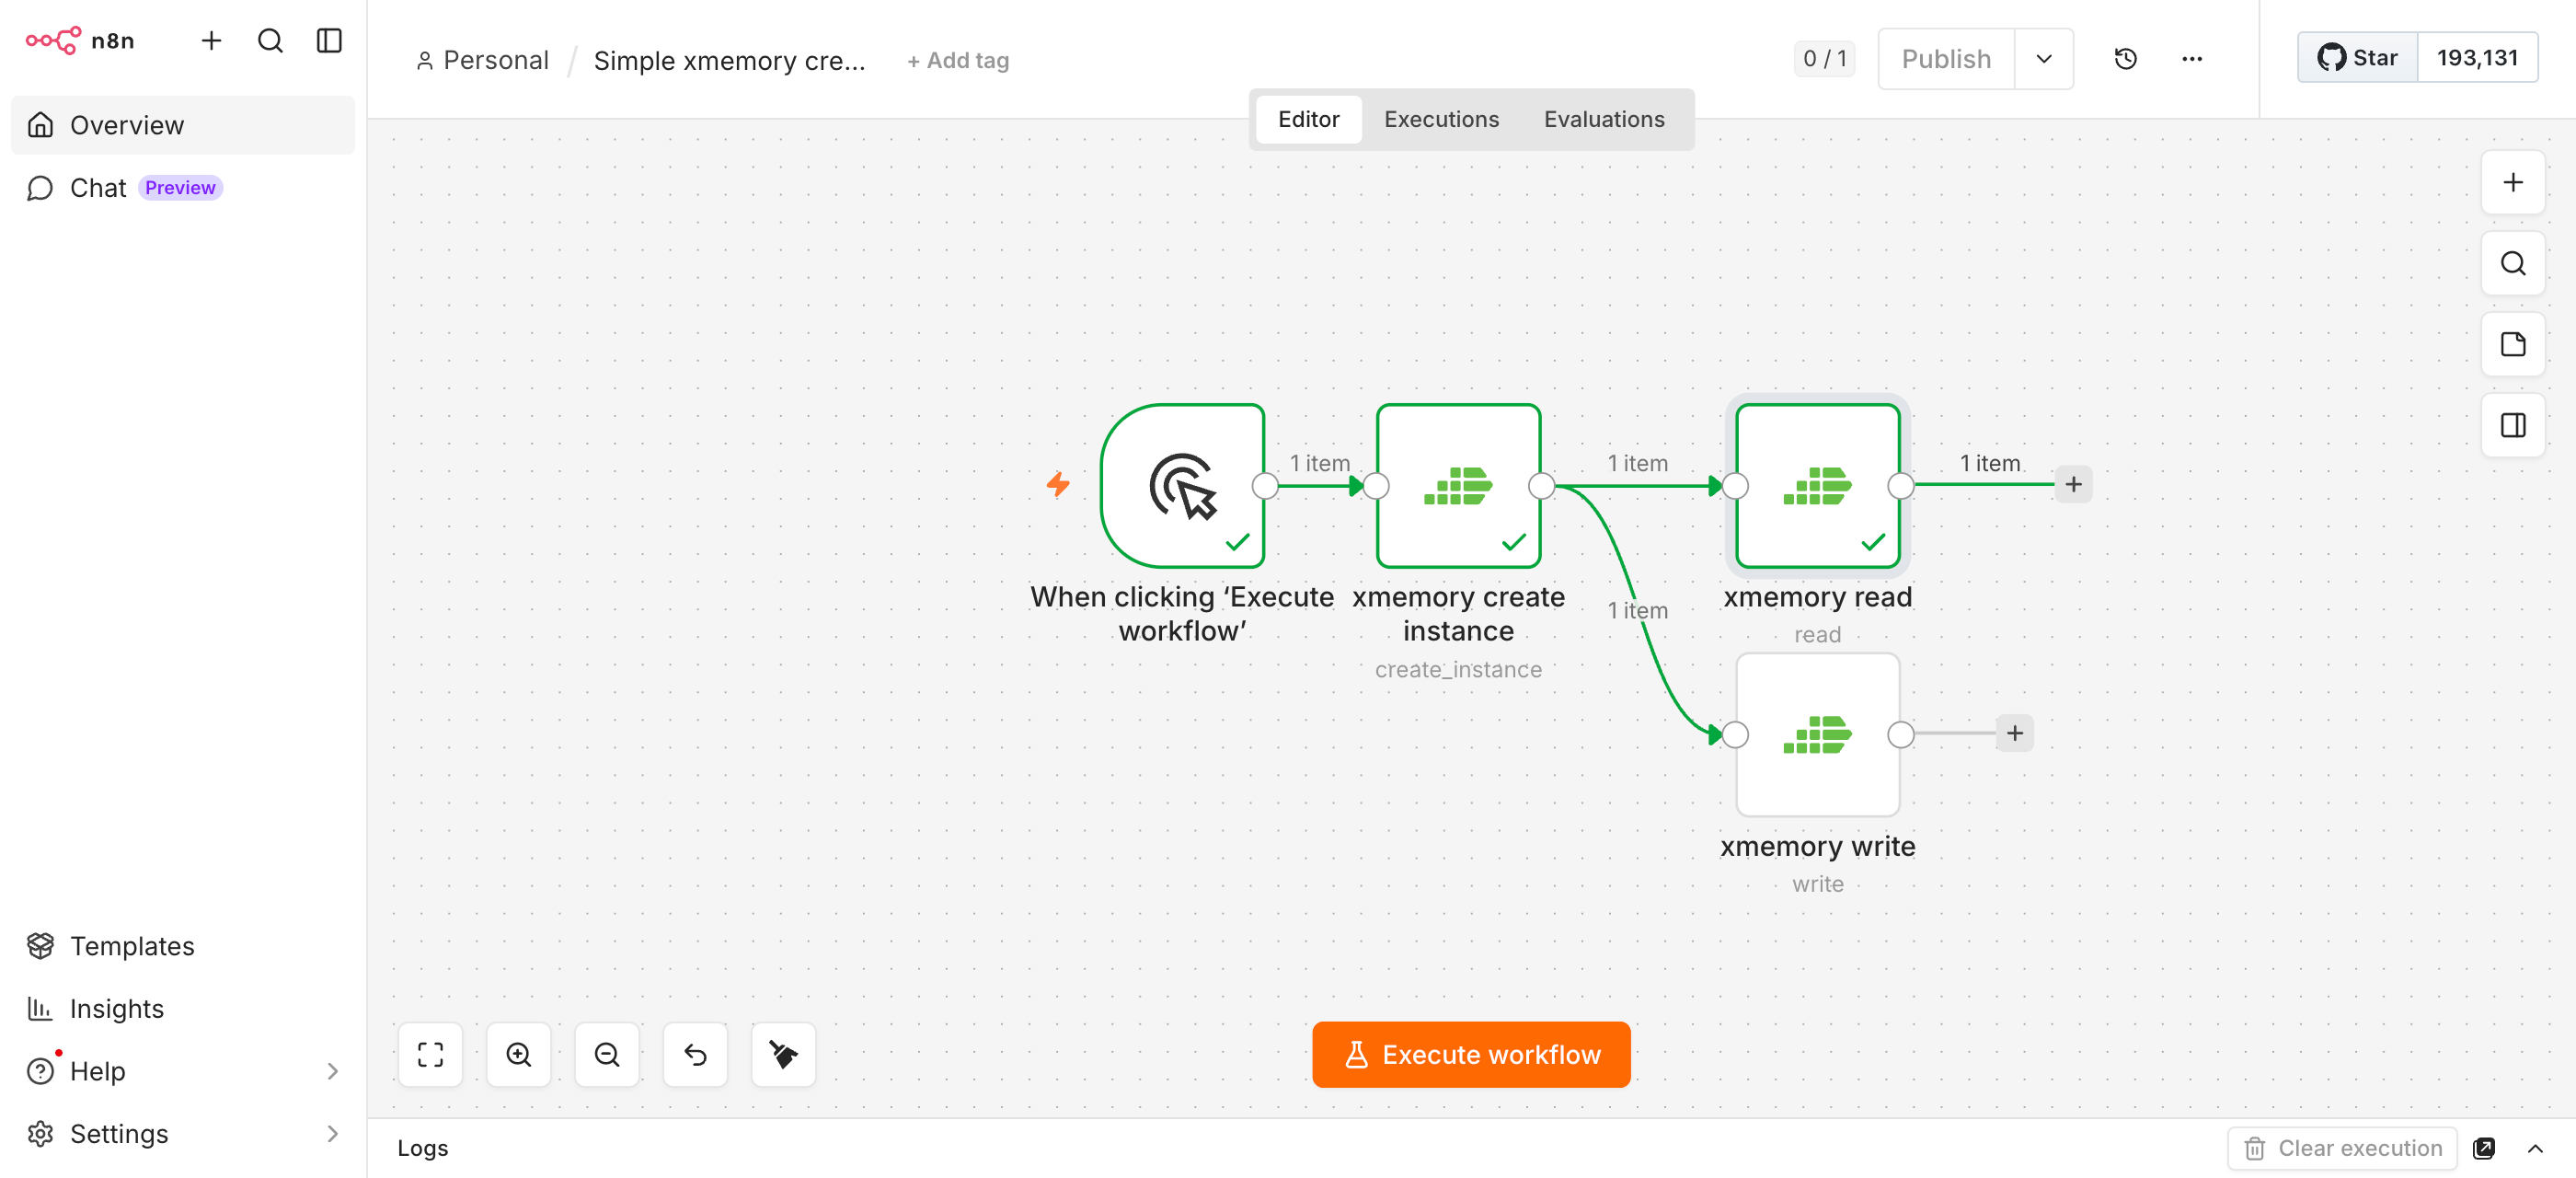Click the orange lightning trigger icon
Viewport: 2576px width, 1178px height.
pos(1058,485)
